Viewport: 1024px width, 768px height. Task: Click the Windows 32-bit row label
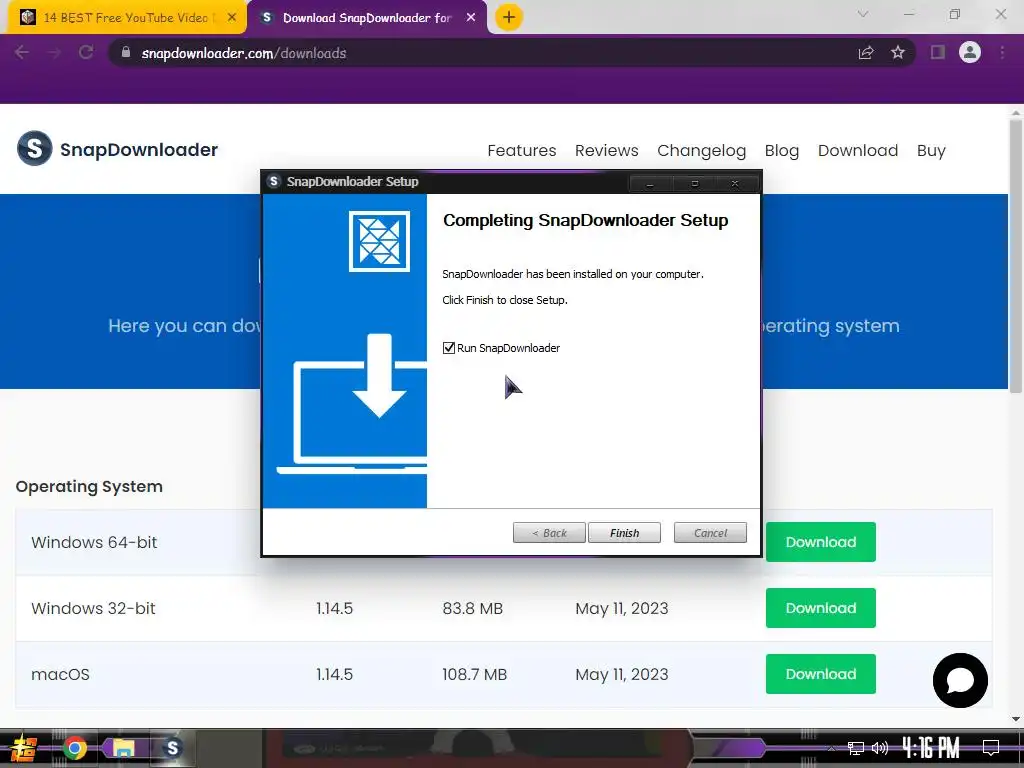[93, 609]
